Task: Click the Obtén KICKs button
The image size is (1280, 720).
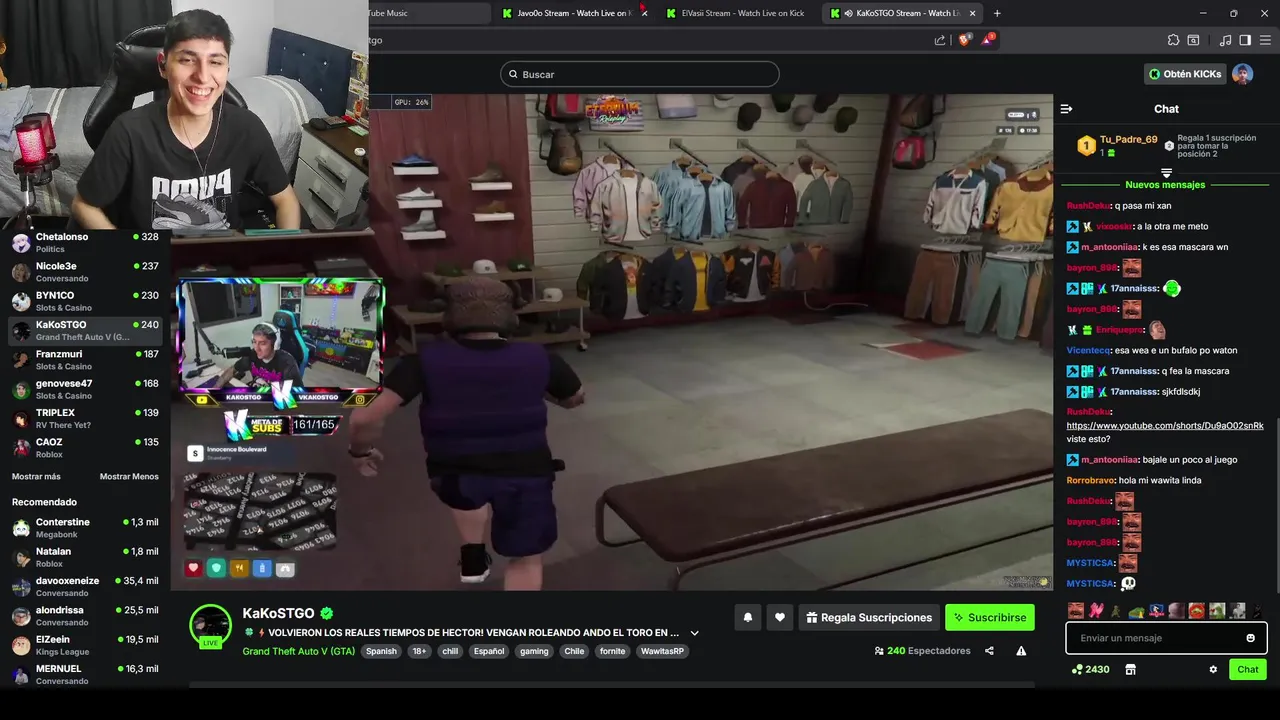Action: (x=1185, y=74)
